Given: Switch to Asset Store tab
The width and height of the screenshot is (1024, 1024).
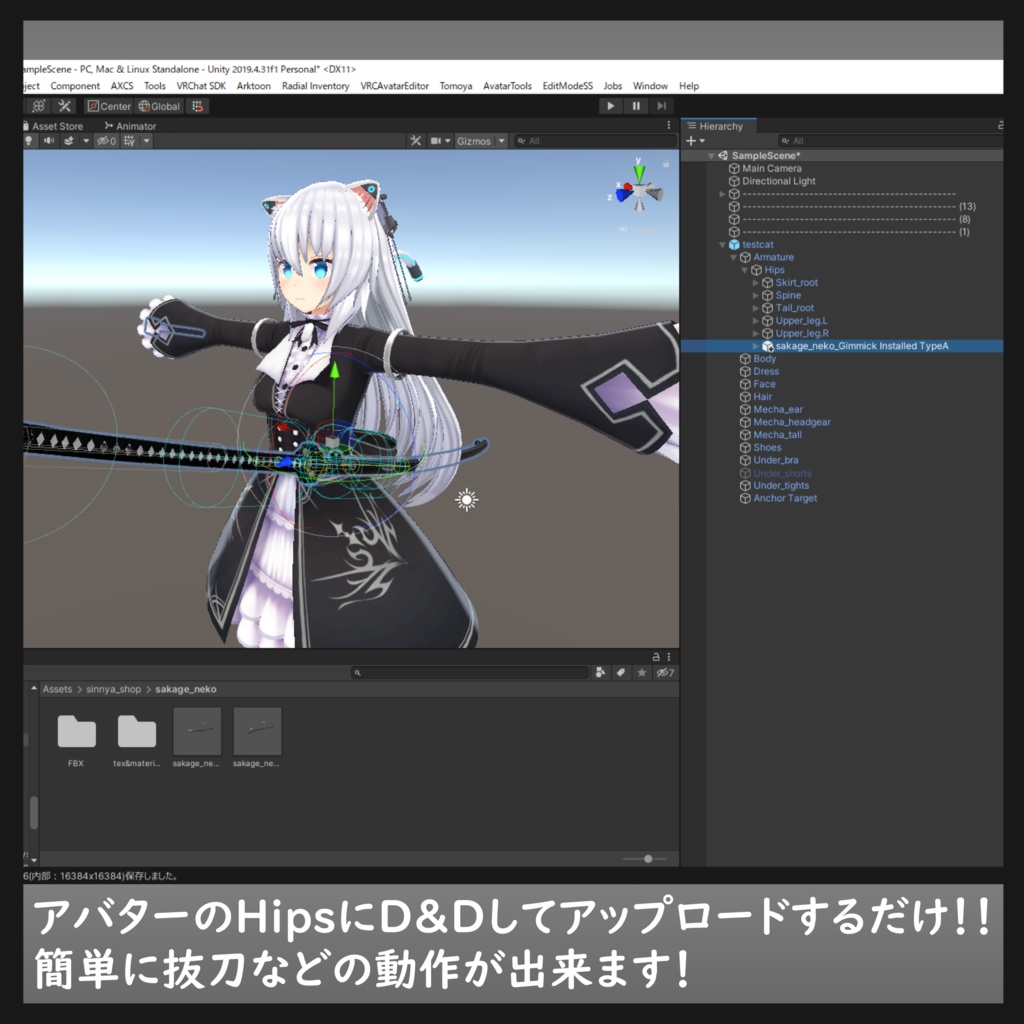Looking at the screenshot, I should (54, 126).
